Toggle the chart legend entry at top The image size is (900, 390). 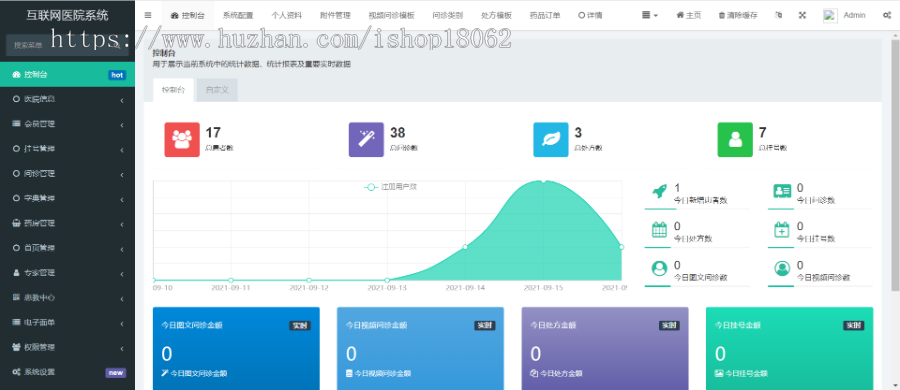point(390,187)
